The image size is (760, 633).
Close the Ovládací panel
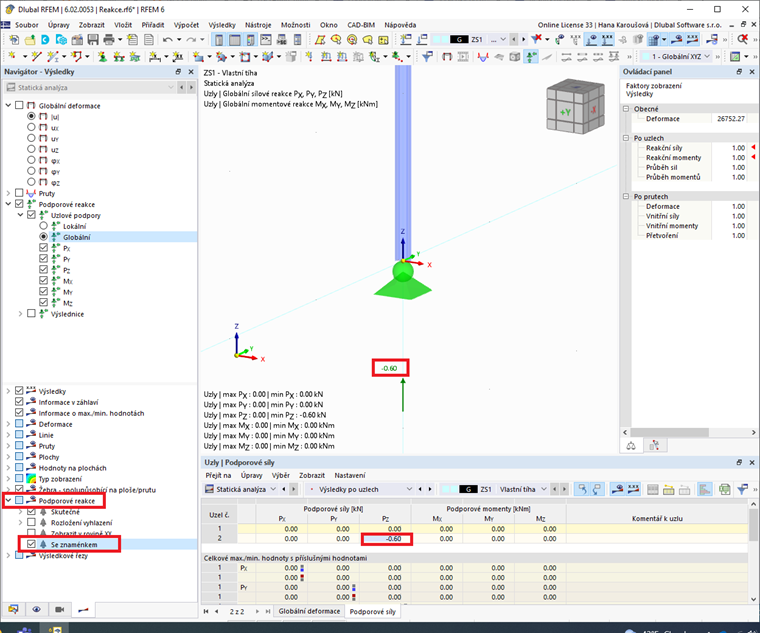(x=752, y=71)
